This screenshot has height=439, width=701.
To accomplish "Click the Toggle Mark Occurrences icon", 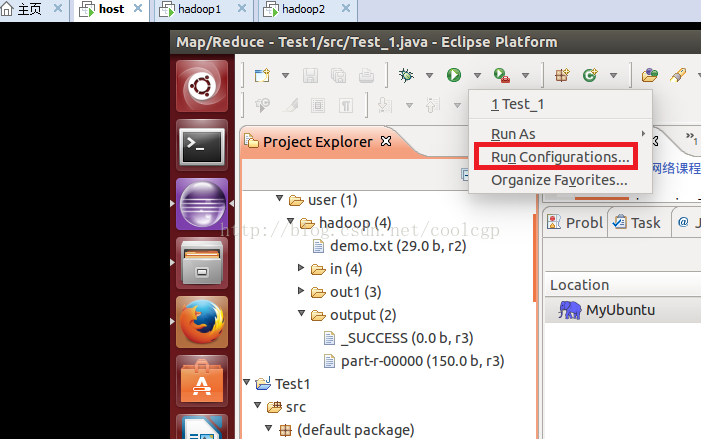I will coord(291,106).
